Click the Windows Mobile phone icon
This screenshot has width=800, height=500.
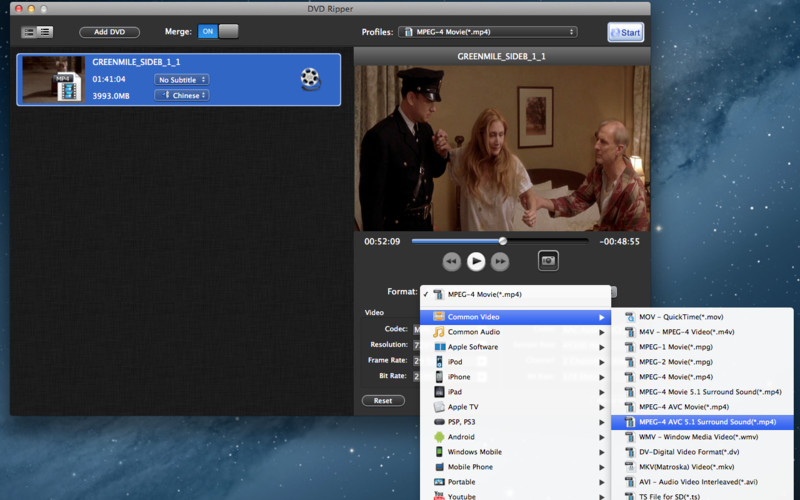[x=439, y=452]
